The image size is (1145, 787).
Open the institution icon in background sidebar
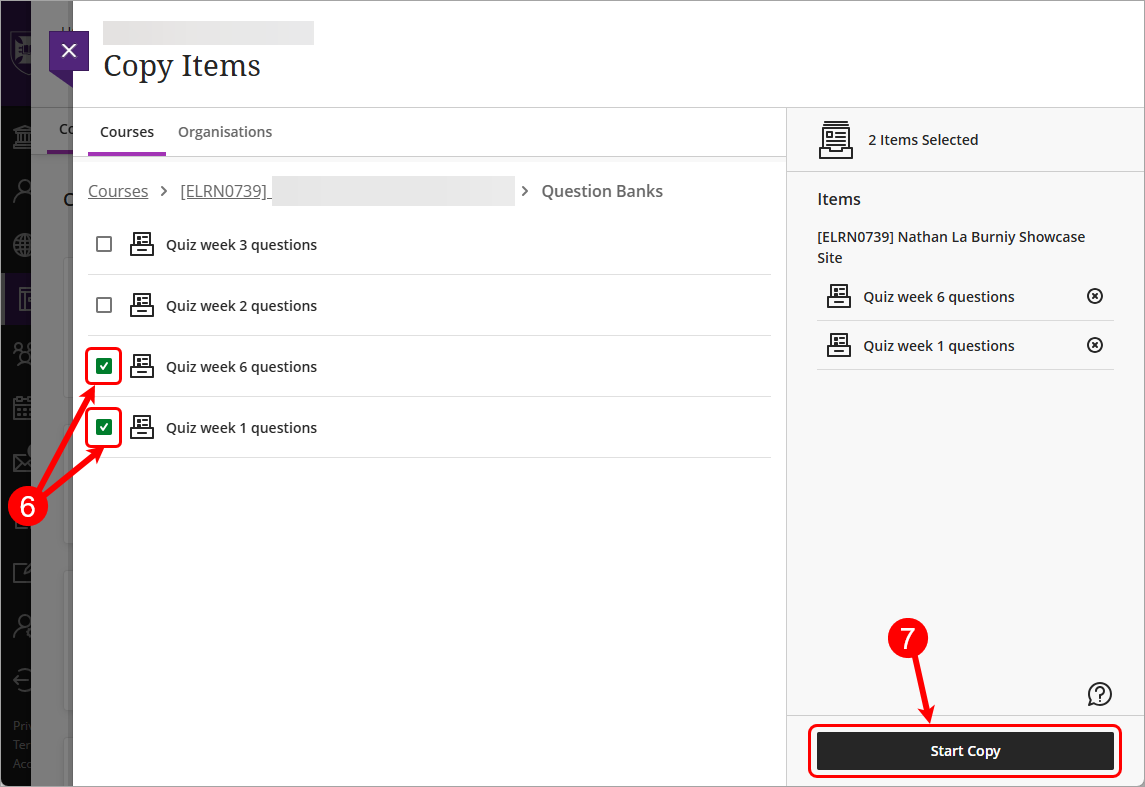[x=23, y=137]
